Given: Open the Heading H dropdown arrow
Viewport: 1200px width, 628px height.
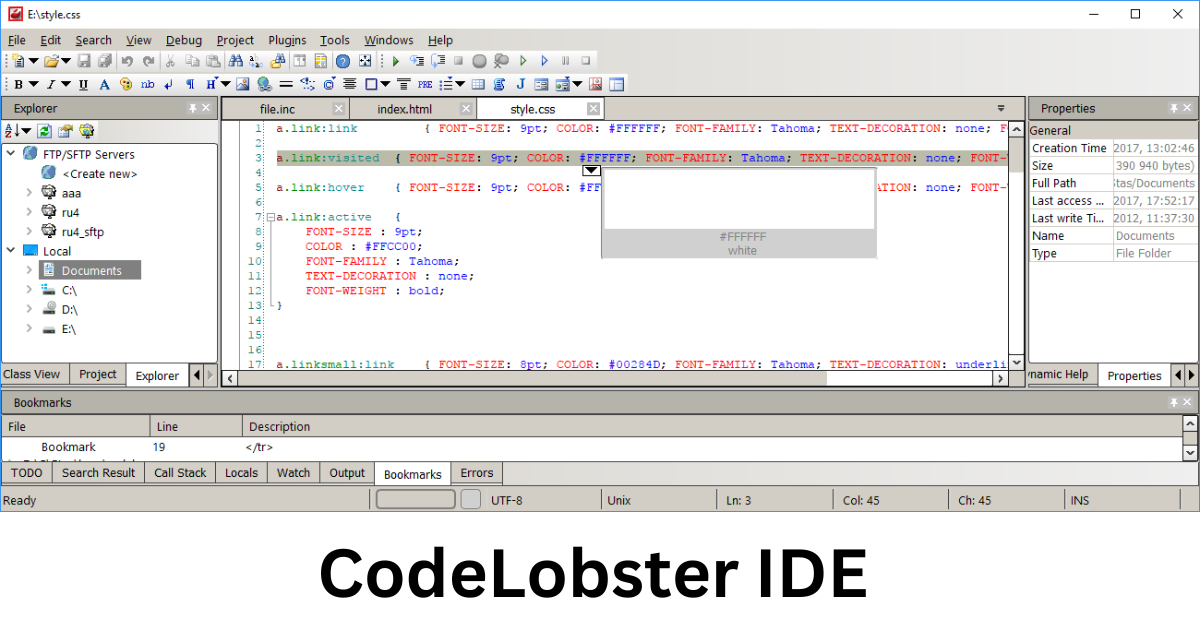Looking at the screenshot, I should tap(225, 84).
